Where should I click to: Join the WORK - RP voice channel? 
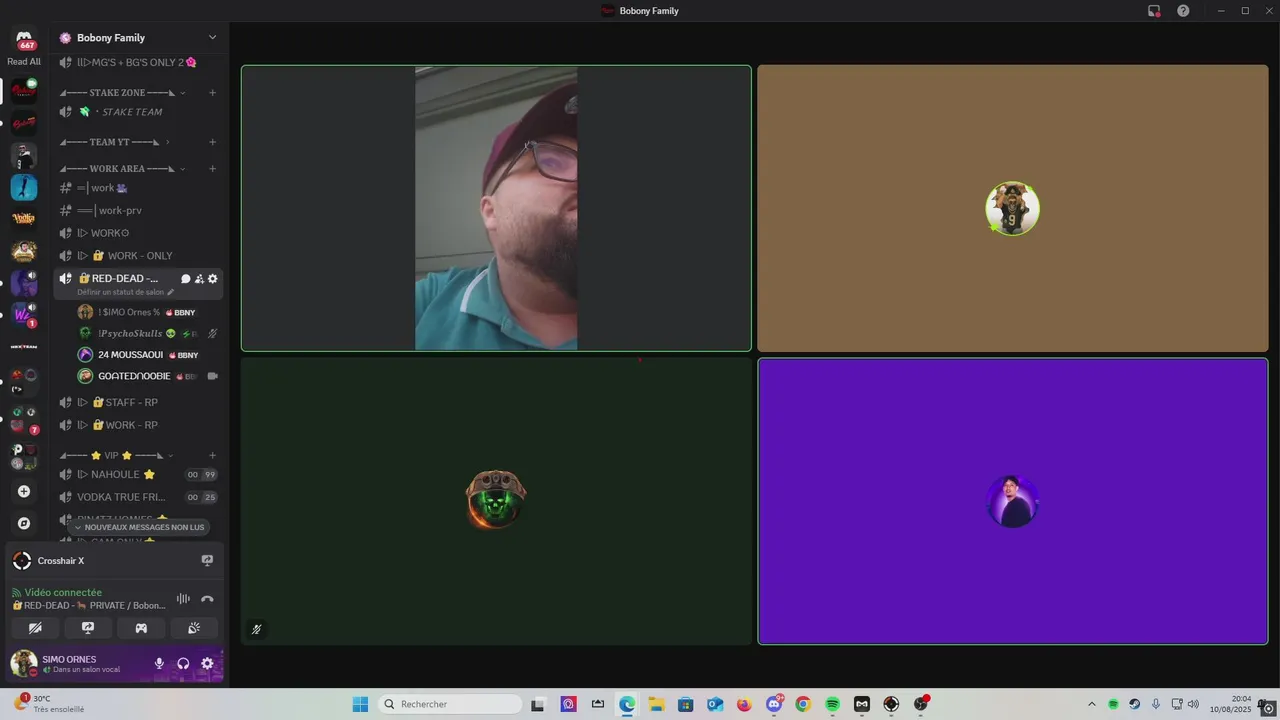138,425
